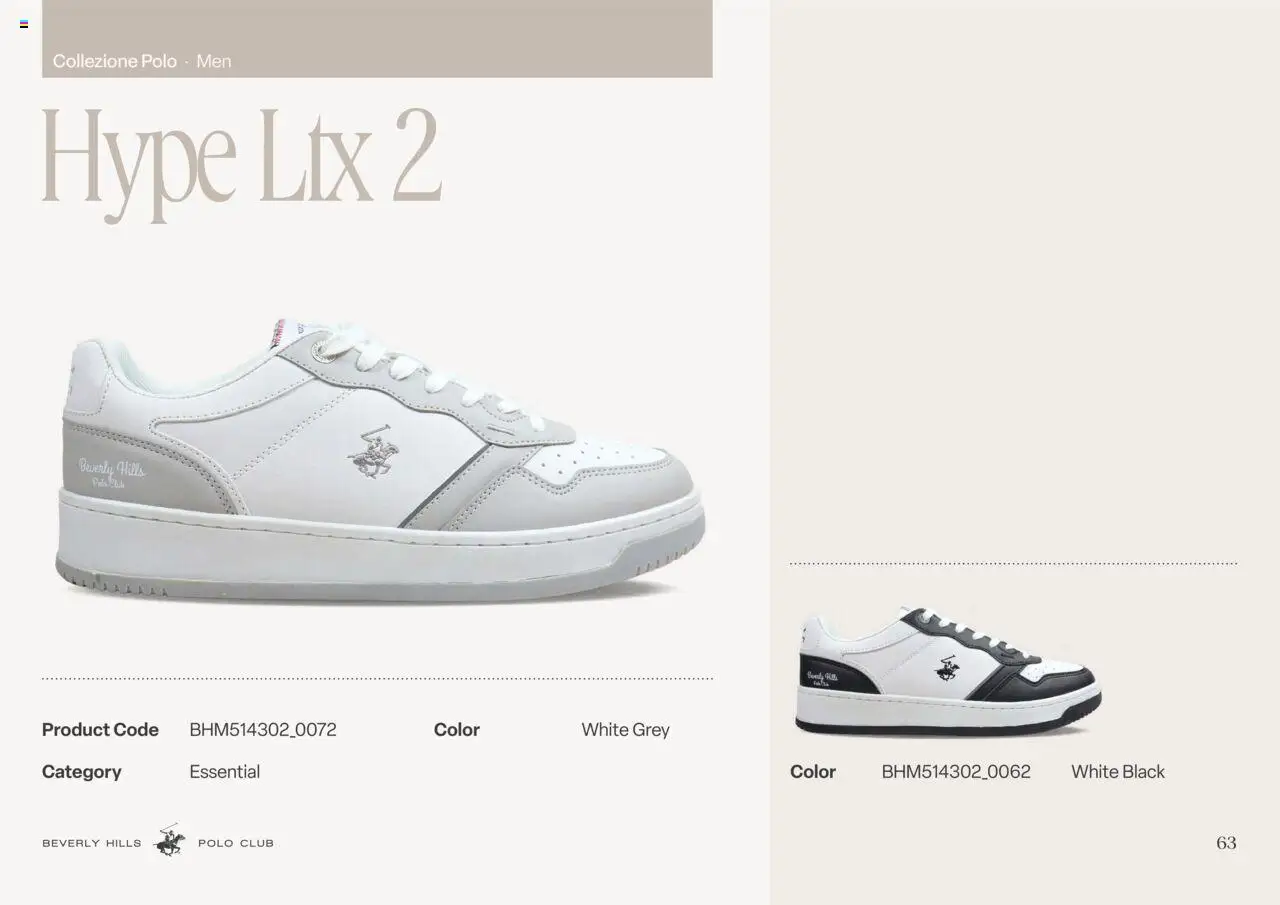Click the Beverly Hills script on grey heel
Screen dimensions: 1280x905
111,472
